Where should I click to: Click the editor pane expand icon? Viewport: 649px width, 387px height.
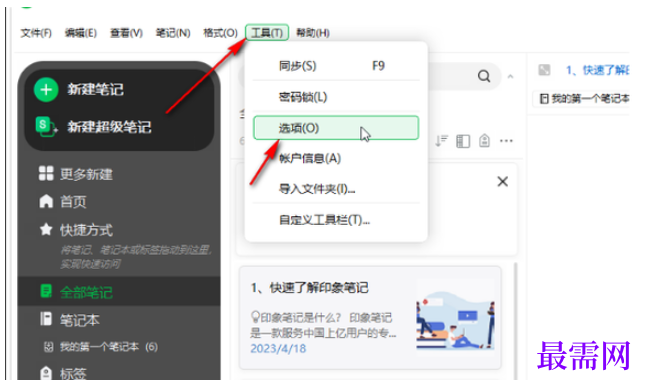pos(544,70)
